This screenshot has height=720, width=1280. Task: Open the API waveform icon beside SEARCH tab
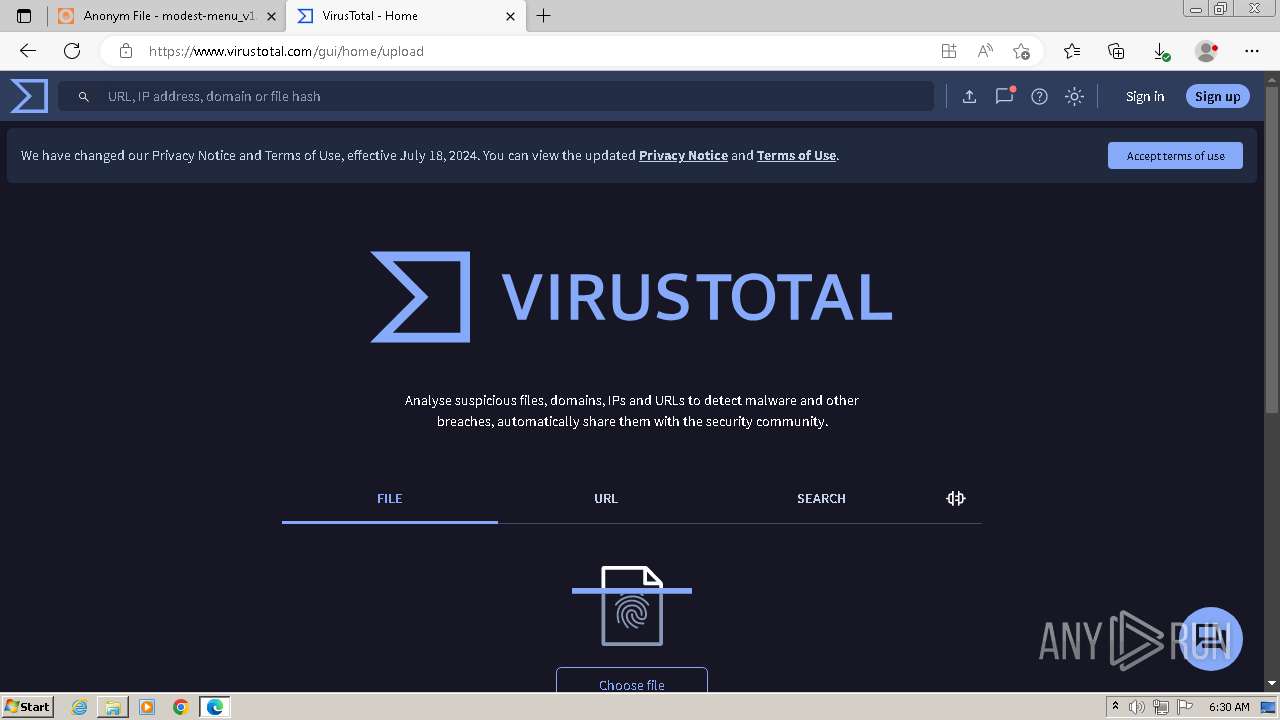pos(956,498)
